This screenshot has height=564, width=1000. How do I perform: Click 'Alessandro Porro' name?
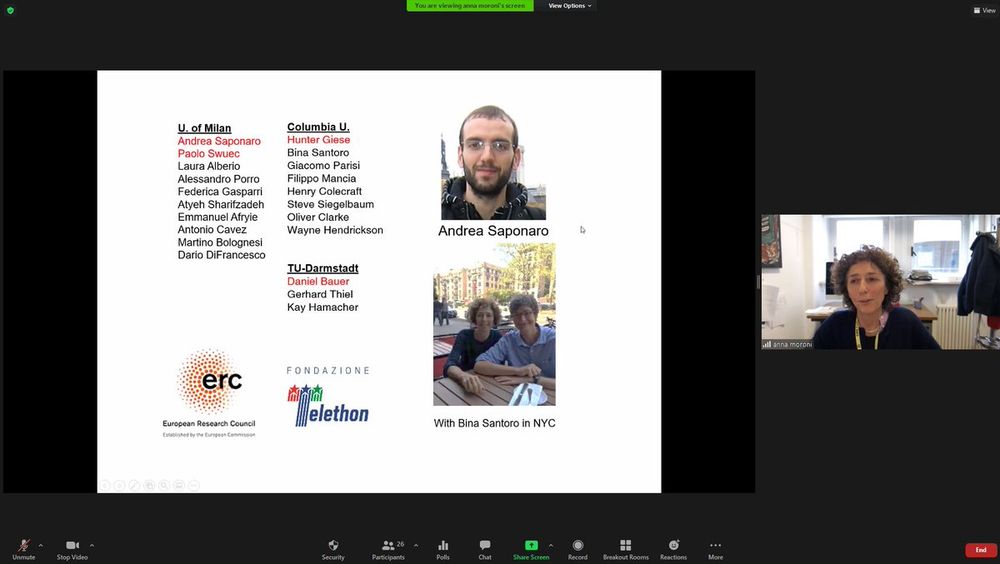coord(219,179)
